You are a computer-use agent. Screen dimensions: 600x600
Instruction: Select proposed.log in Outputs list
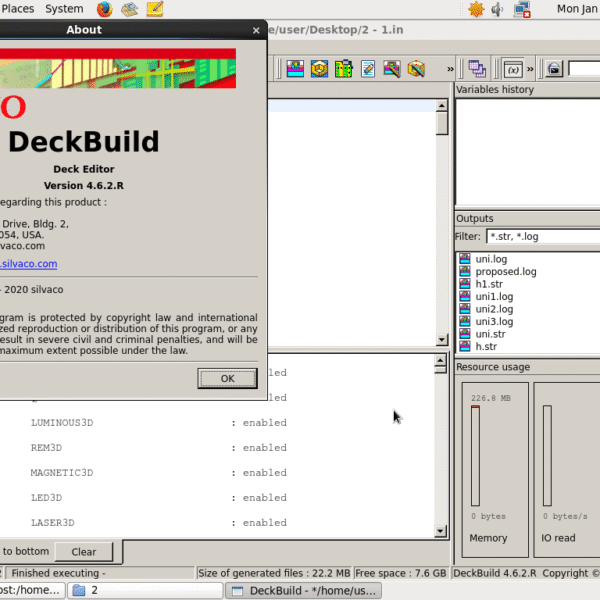(505, 272)
